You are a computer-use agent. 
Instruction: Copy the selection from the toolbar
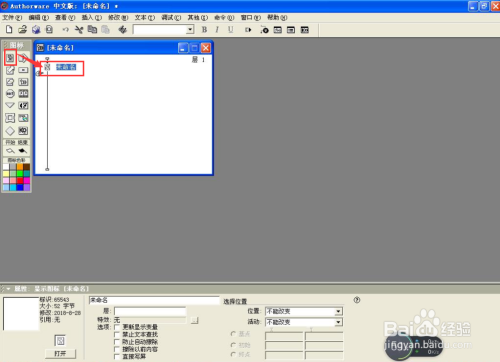[x=92, y=30]
